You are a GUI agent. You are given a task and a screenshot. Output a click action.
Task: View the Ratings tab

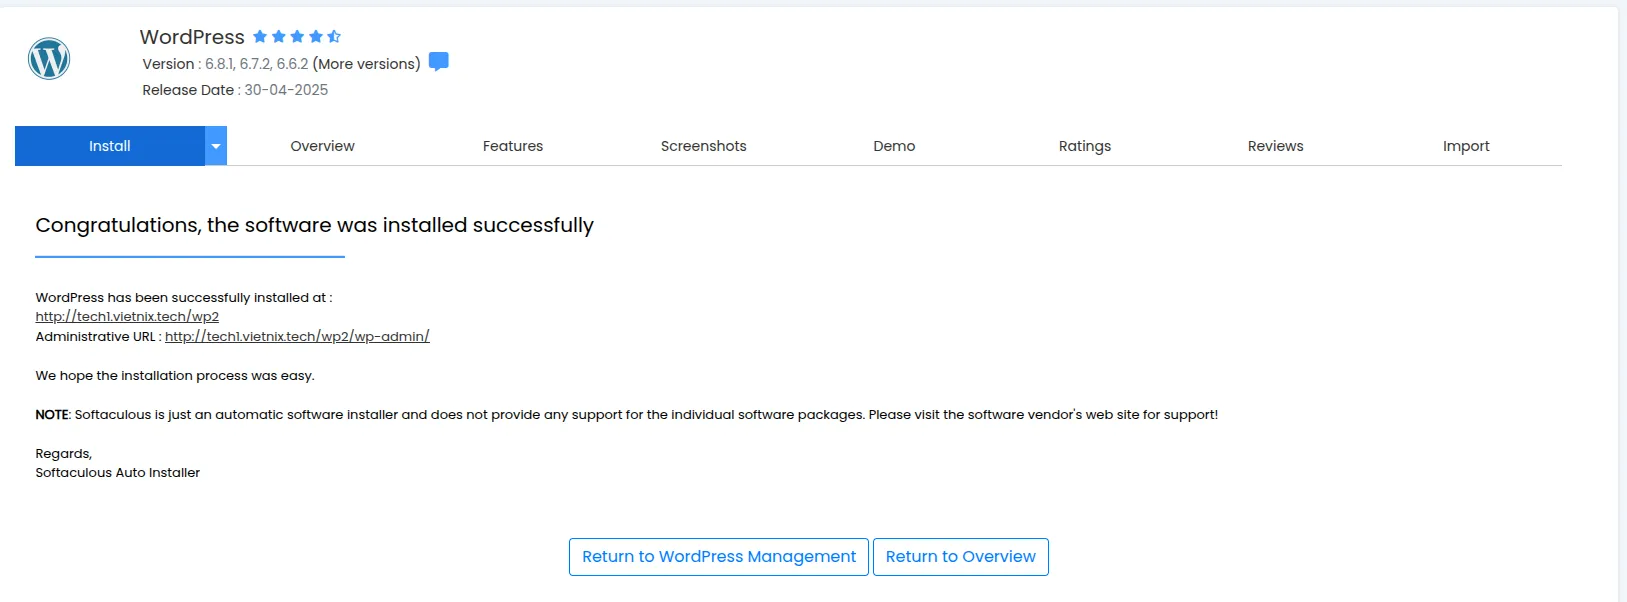click(1085, 146)
